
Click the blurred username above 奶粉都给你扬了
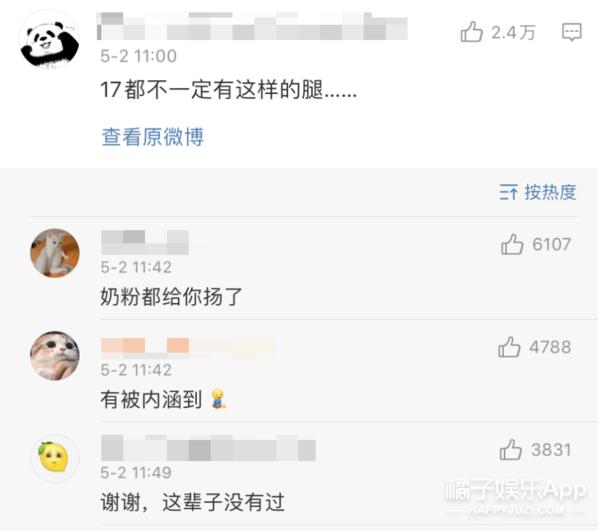145,242
